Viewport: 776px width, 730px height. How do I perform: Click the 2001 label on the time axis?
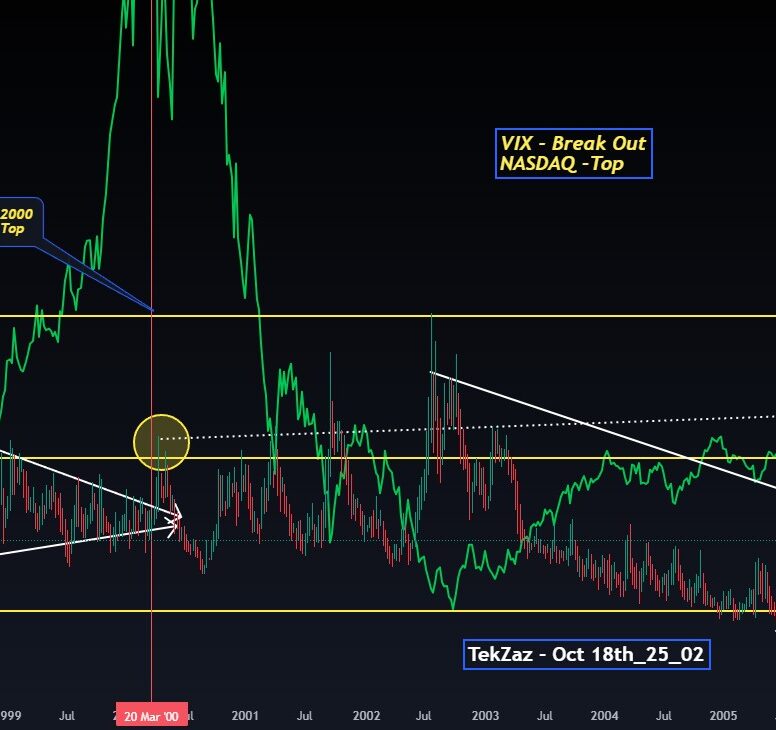245,716
